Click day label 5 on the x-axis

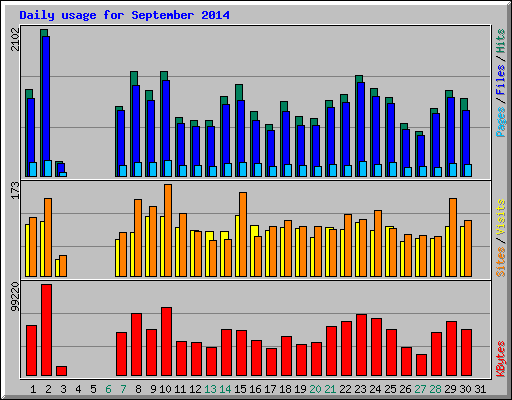93,389
